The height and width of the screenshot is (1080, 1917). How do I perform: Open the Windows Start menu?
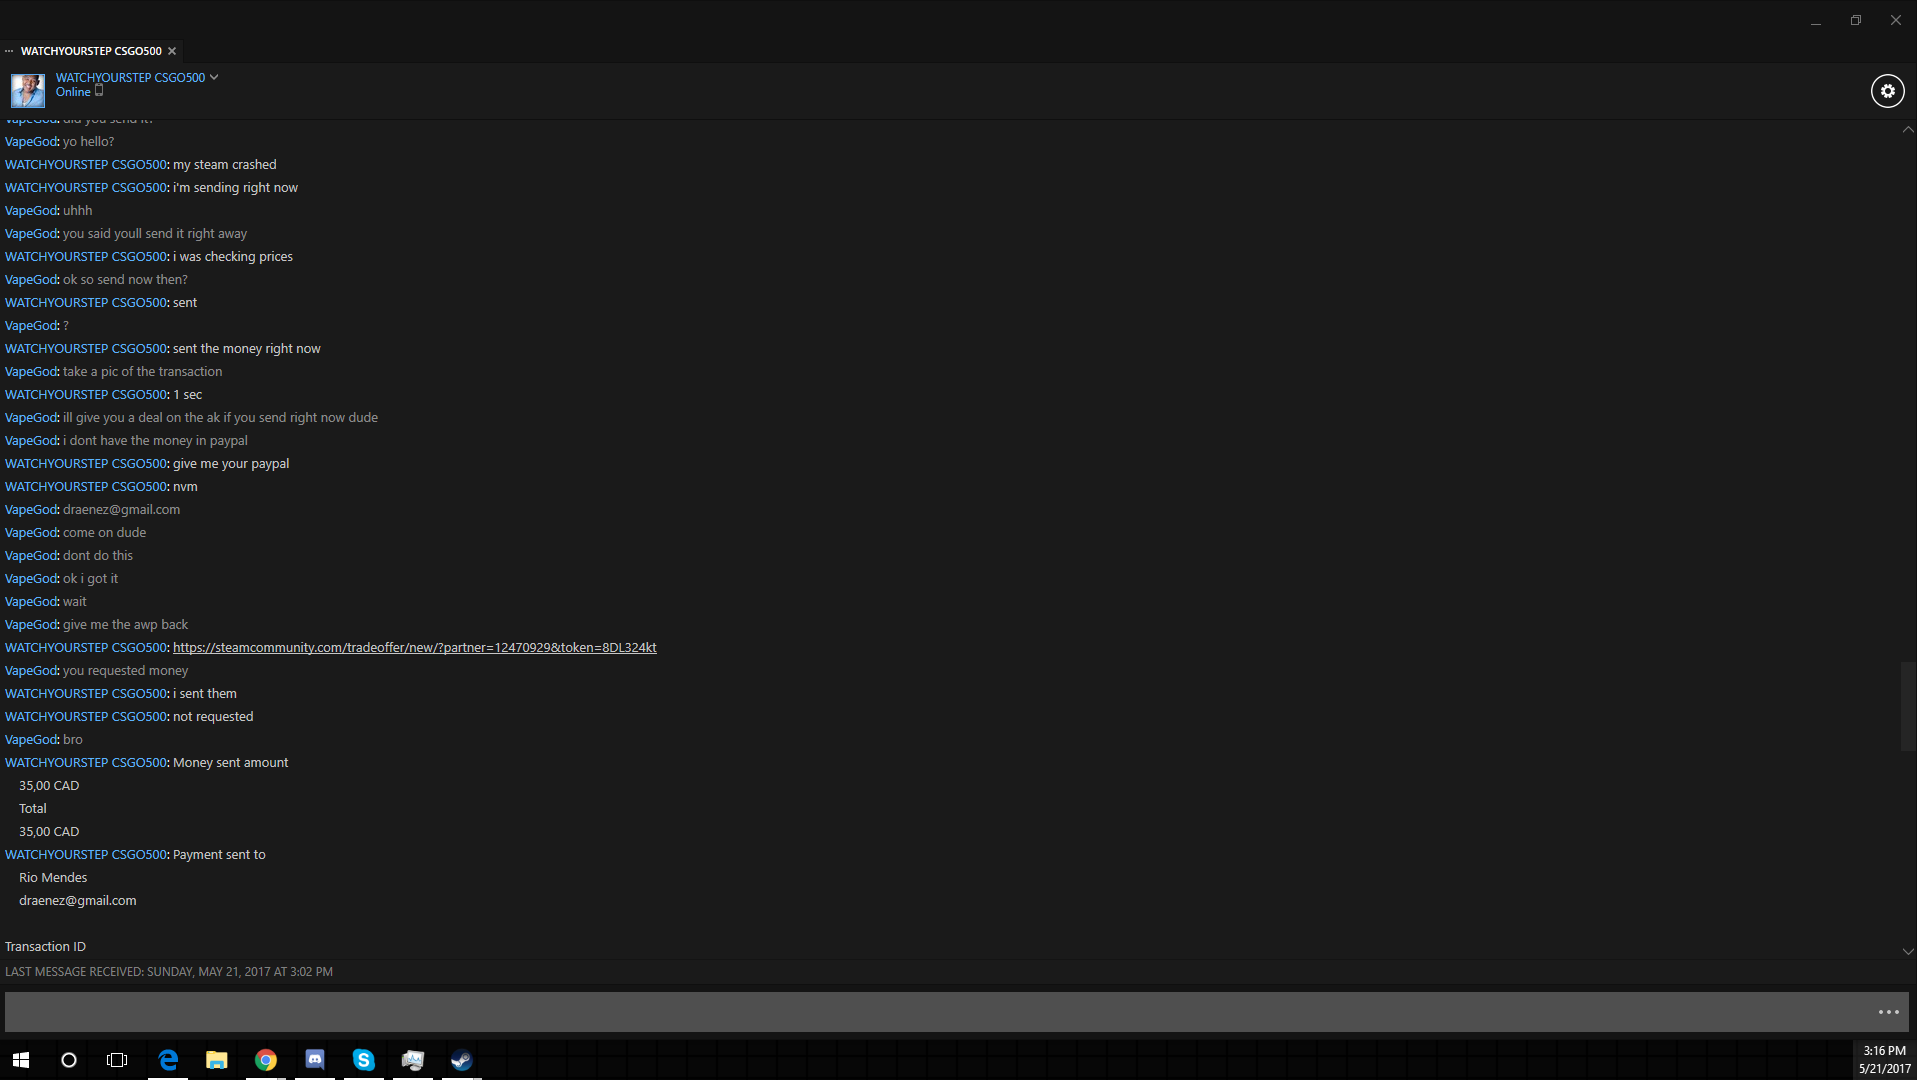pyautogui.click(x=21, y=1060)
